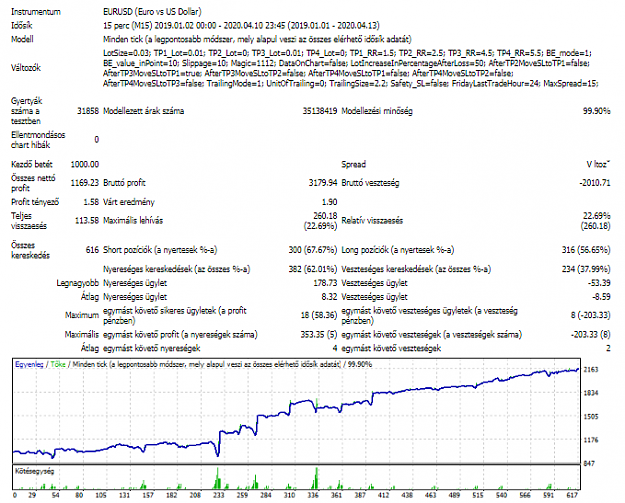
Task: Click the 1.90 Várt eredmény value
Action: pos(329,202)
